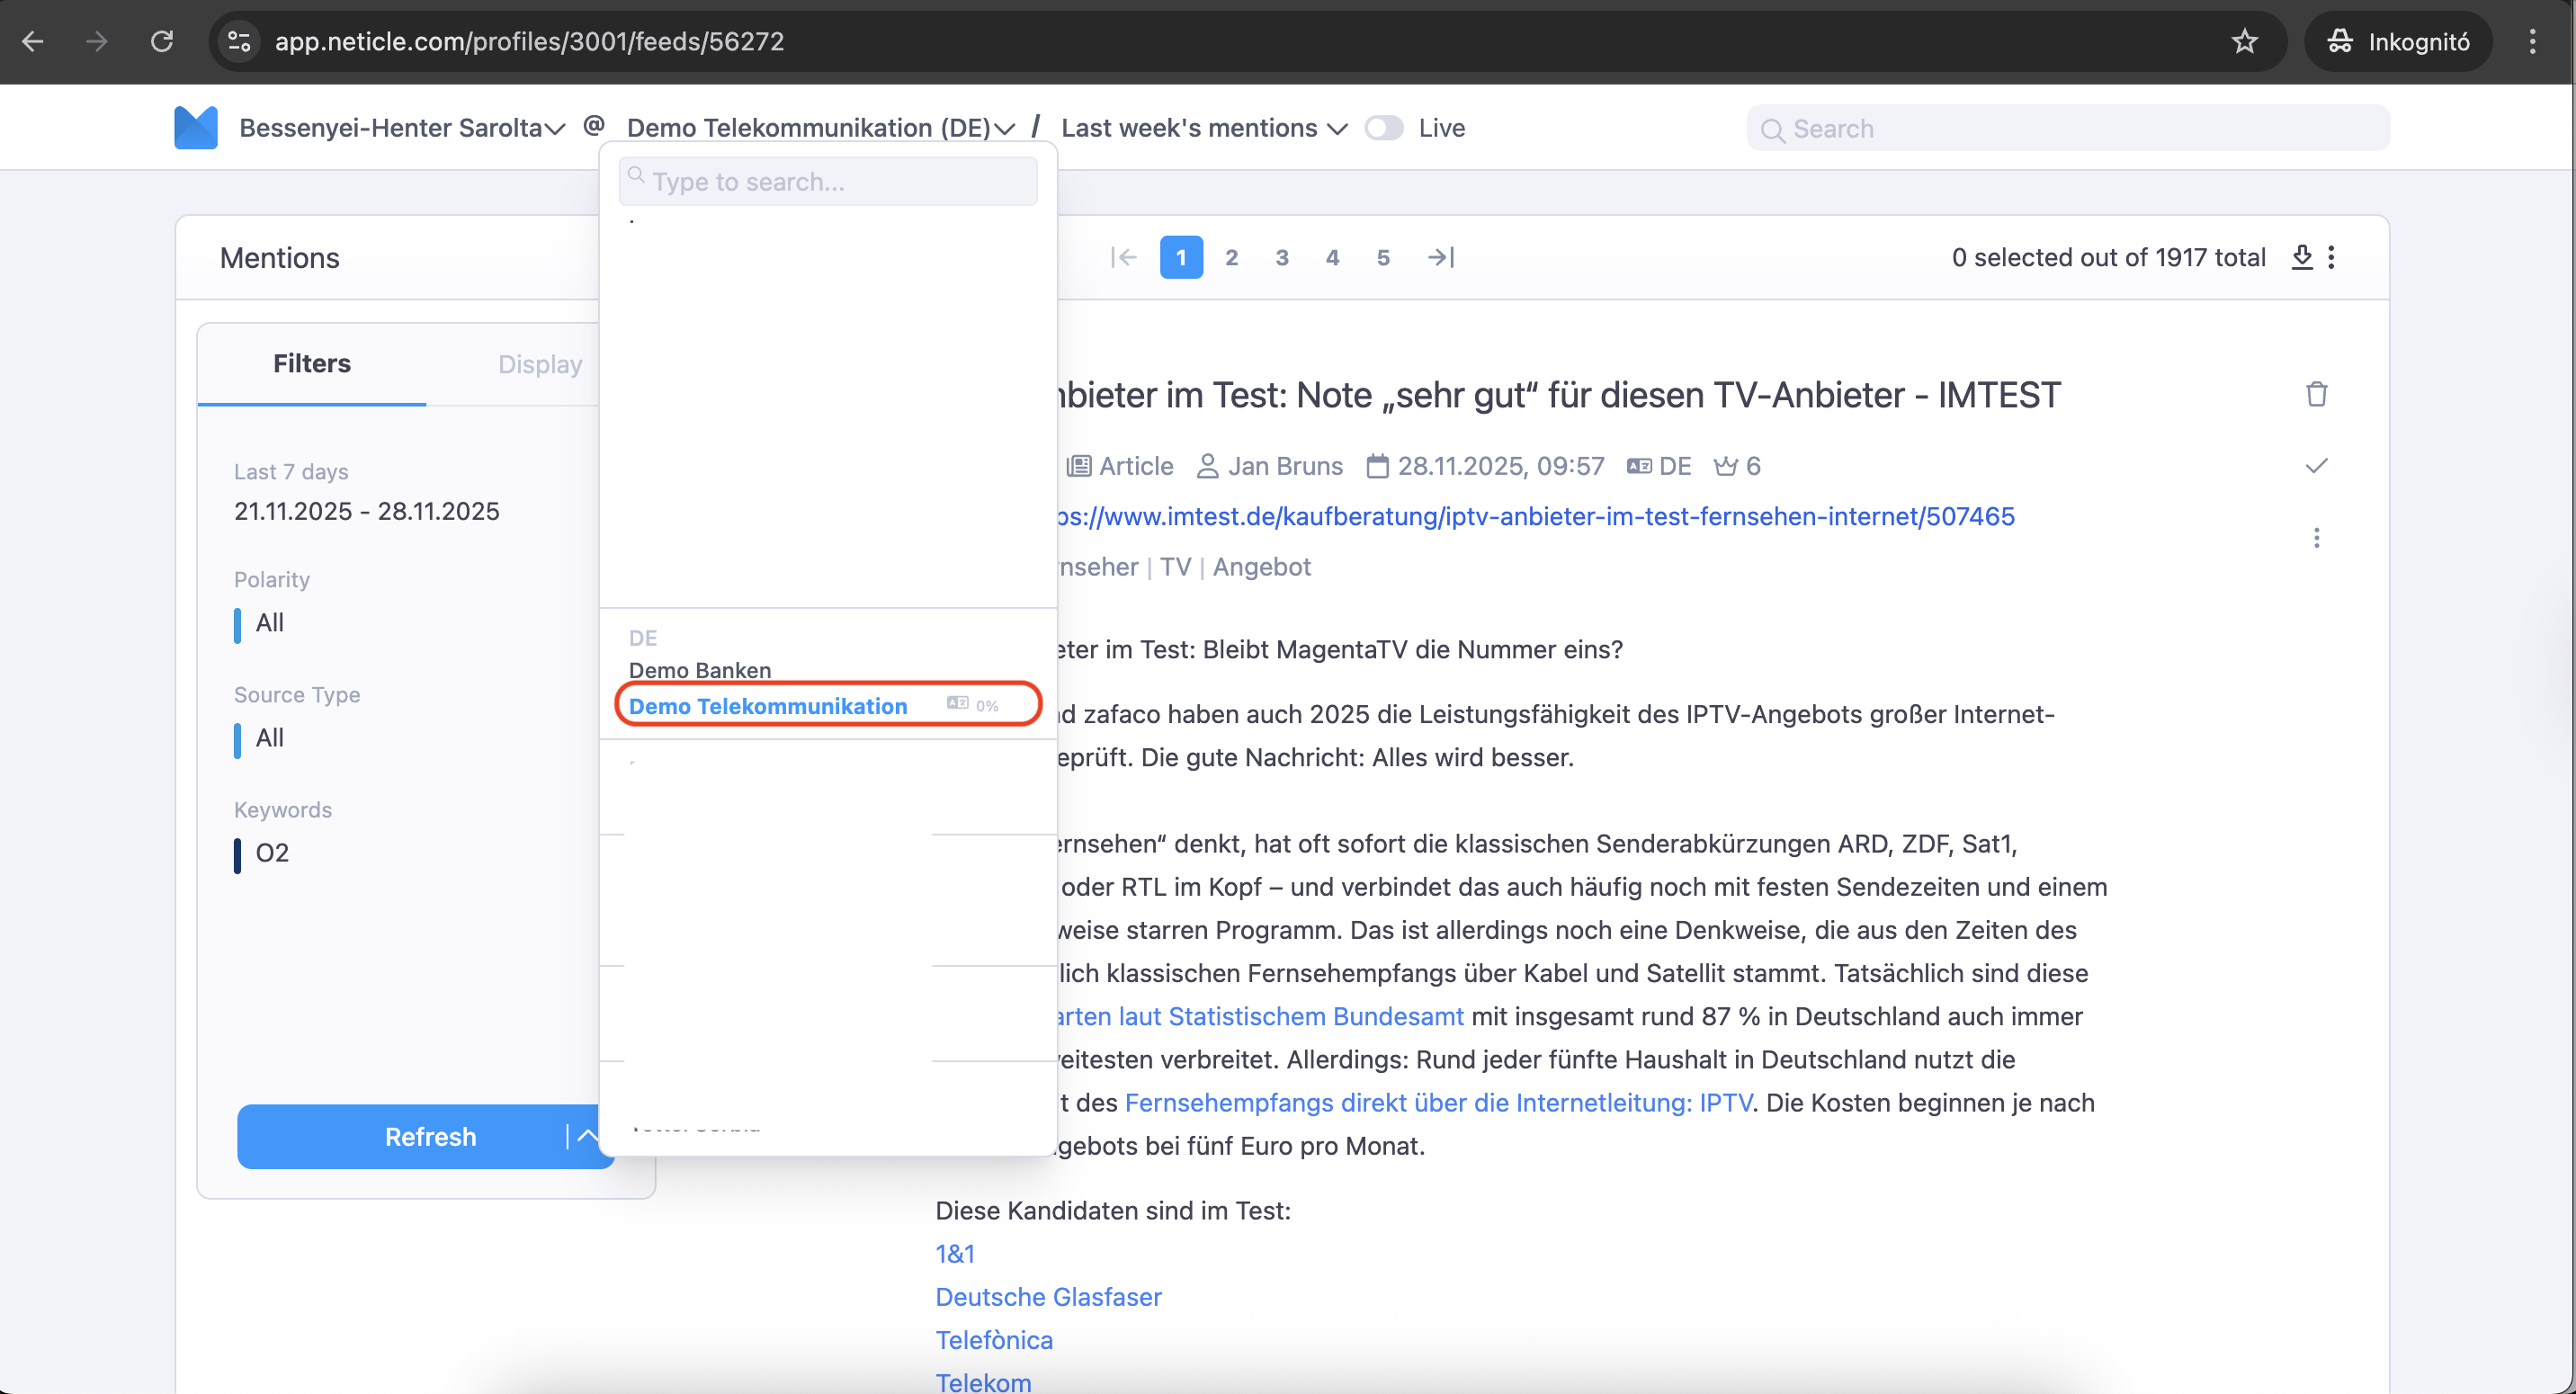Delete the IMTEST mention with trash icon

point(2316,394)
